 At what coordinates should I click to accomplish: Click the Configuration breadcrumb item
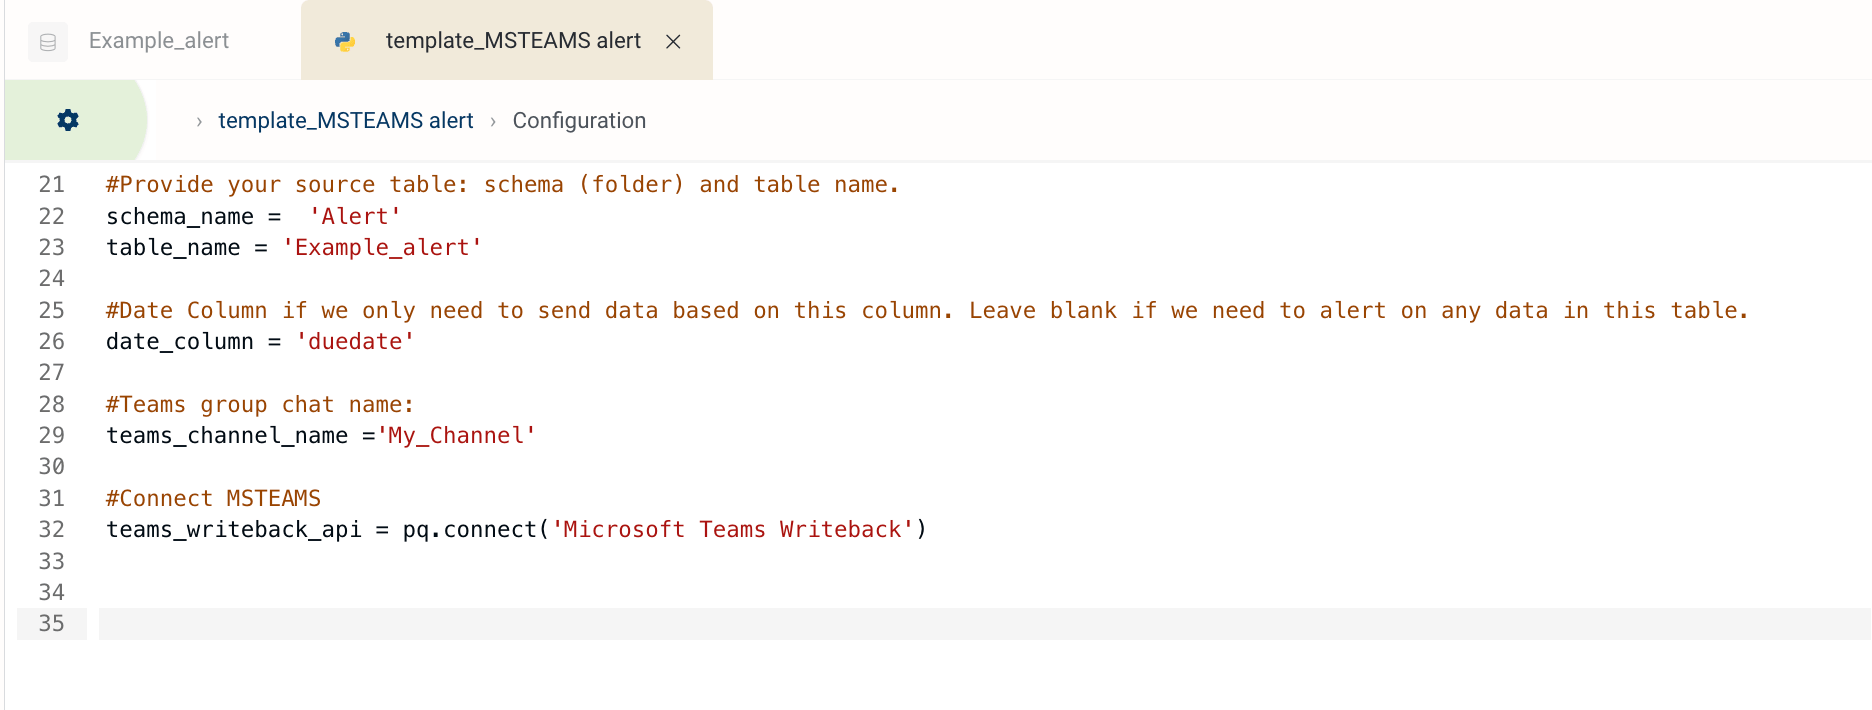579,120
